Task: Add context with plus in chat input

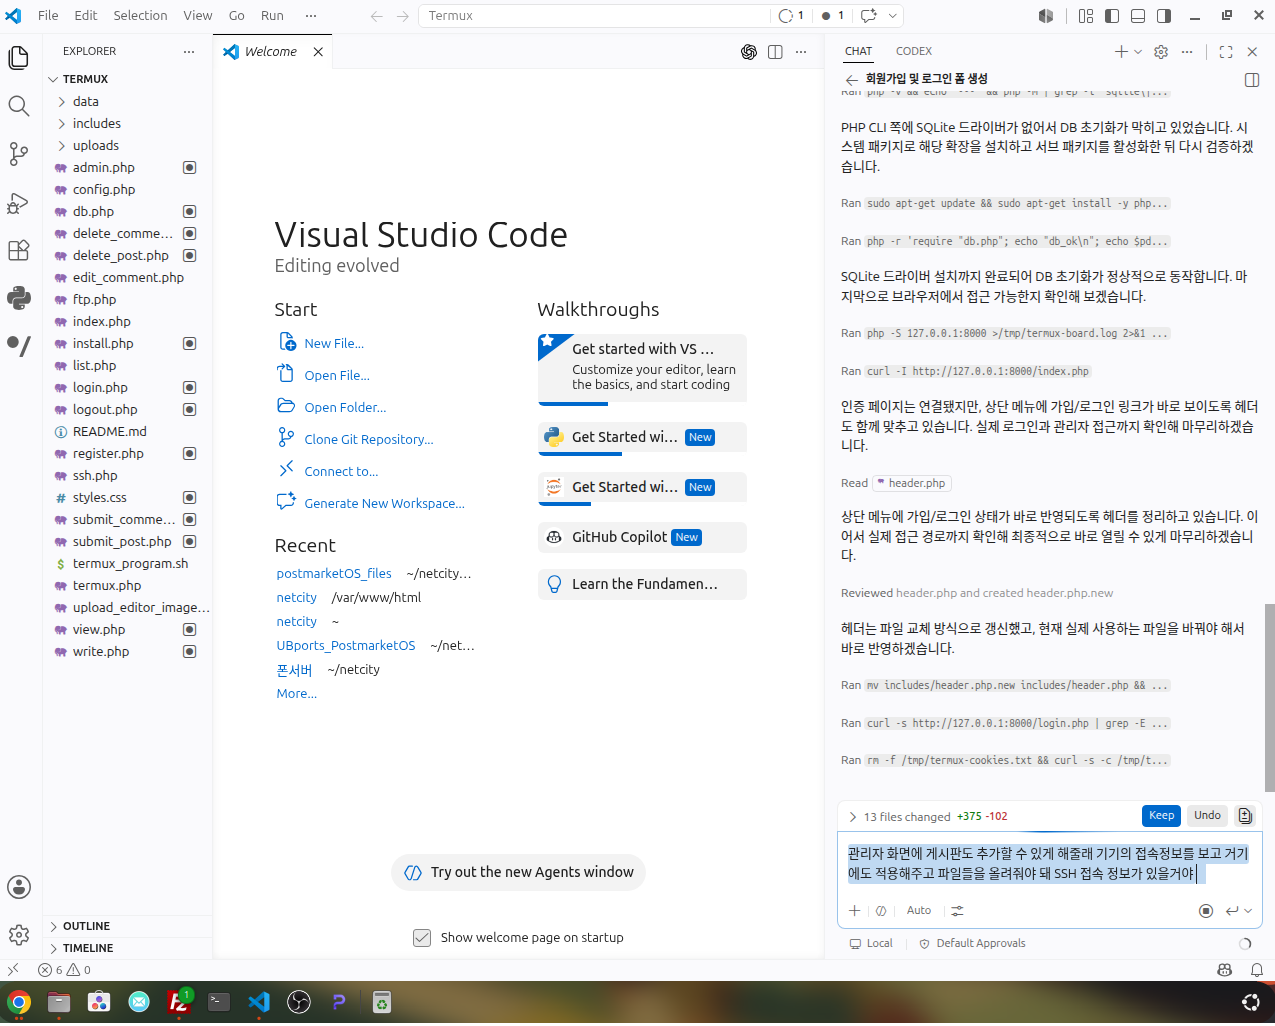Action: [x=854, y=911]
